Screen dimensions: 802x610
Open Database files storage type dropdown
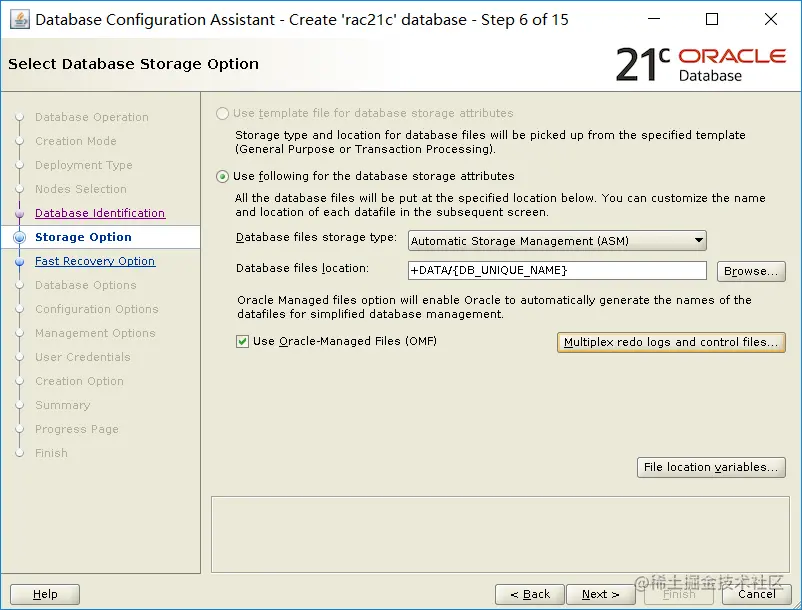click(557, 241)
